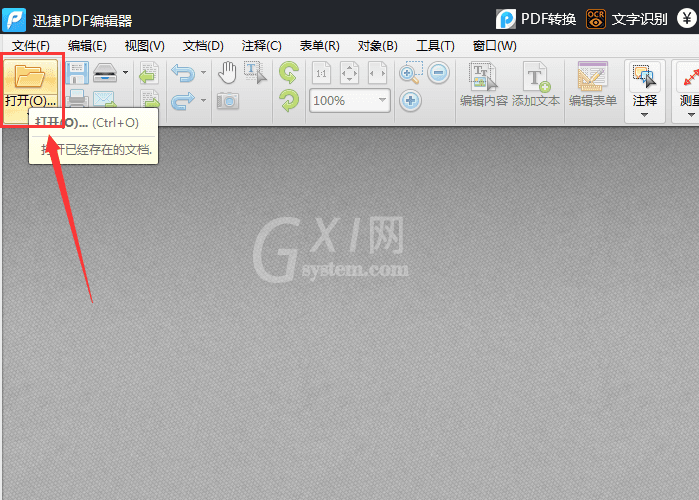Click the 文字识别 OCR button
This screenshot has width=699, height=500.
[627, 19]
